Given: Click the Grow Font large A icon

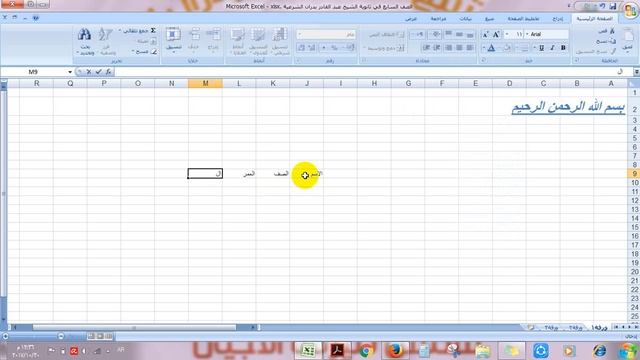Looking at the screenshot, I should 496,34.
